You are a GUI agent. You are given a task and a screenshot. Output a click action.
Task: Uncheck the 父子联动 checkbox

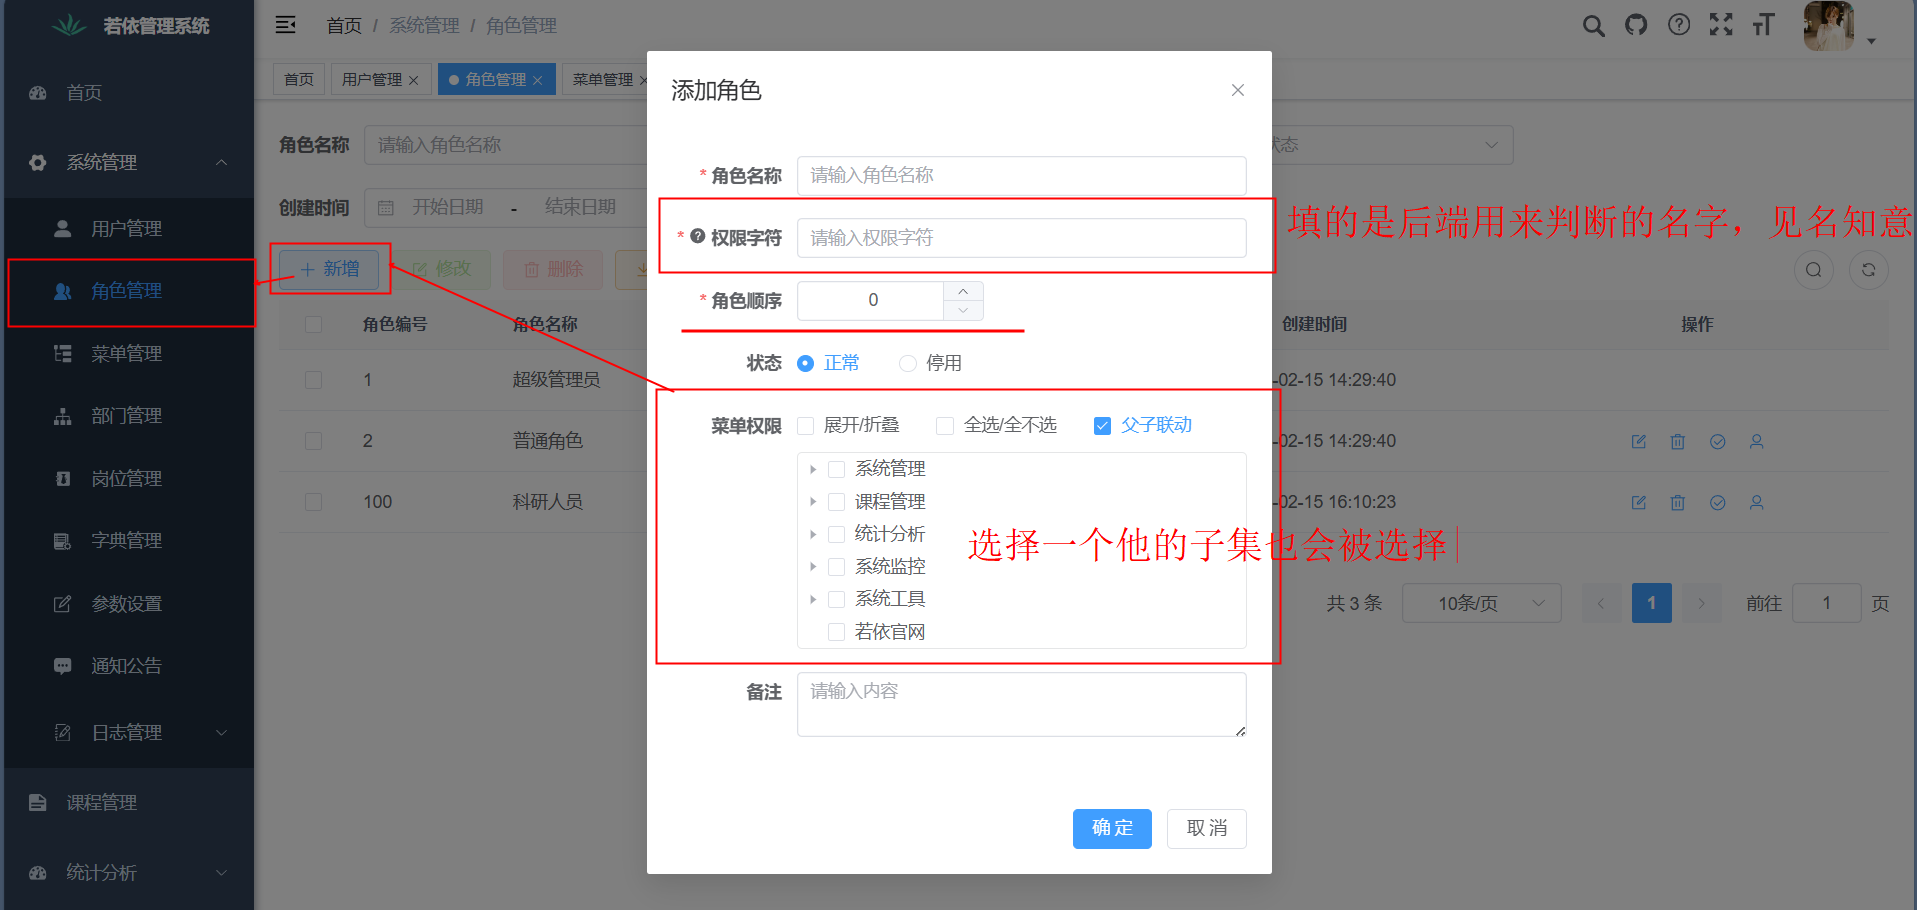click(x=1102, y=425)
